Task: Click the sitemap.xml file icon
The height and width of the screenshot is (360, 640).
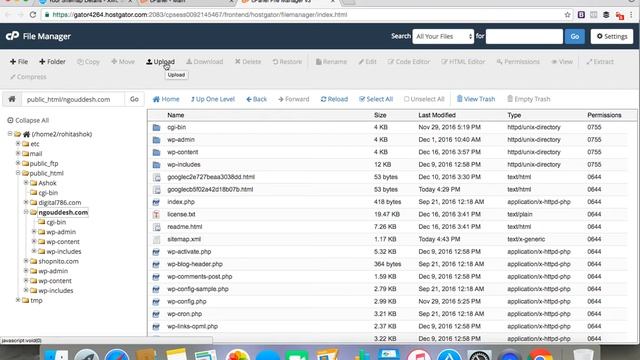Action: (156, 240)
